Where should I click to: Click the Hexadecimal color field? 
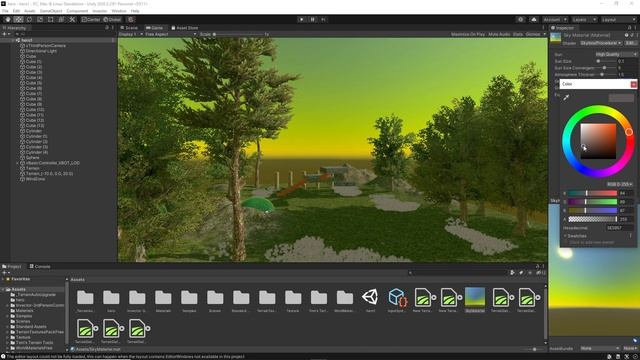619,228
